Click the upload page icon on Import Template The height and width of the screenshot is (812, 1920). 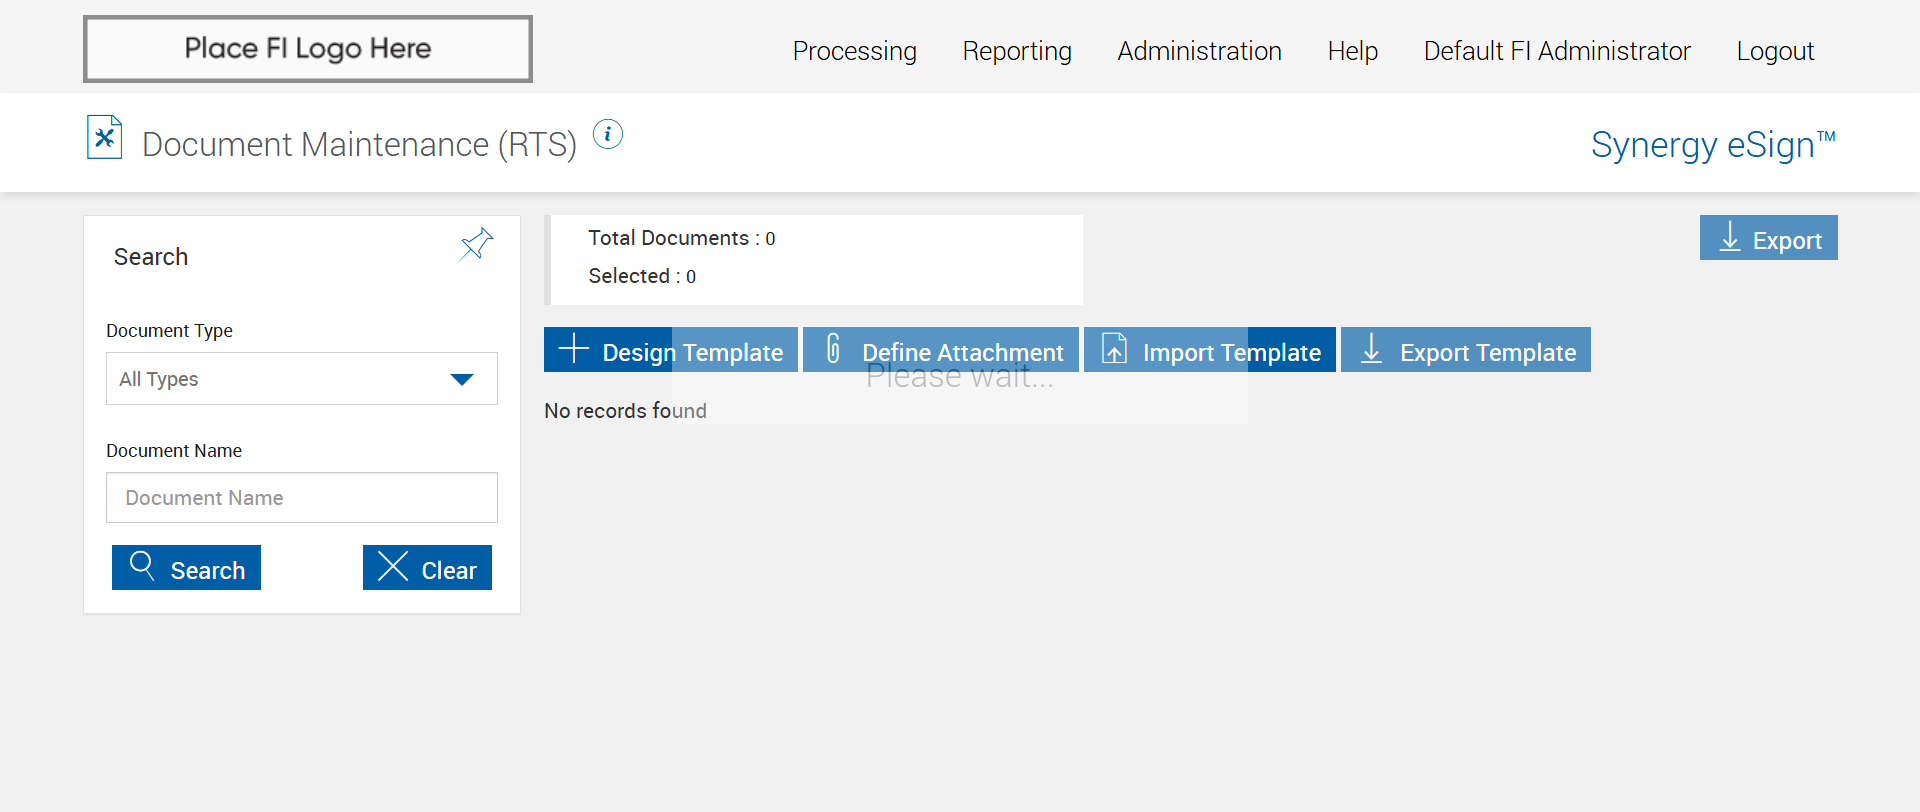1114,349
